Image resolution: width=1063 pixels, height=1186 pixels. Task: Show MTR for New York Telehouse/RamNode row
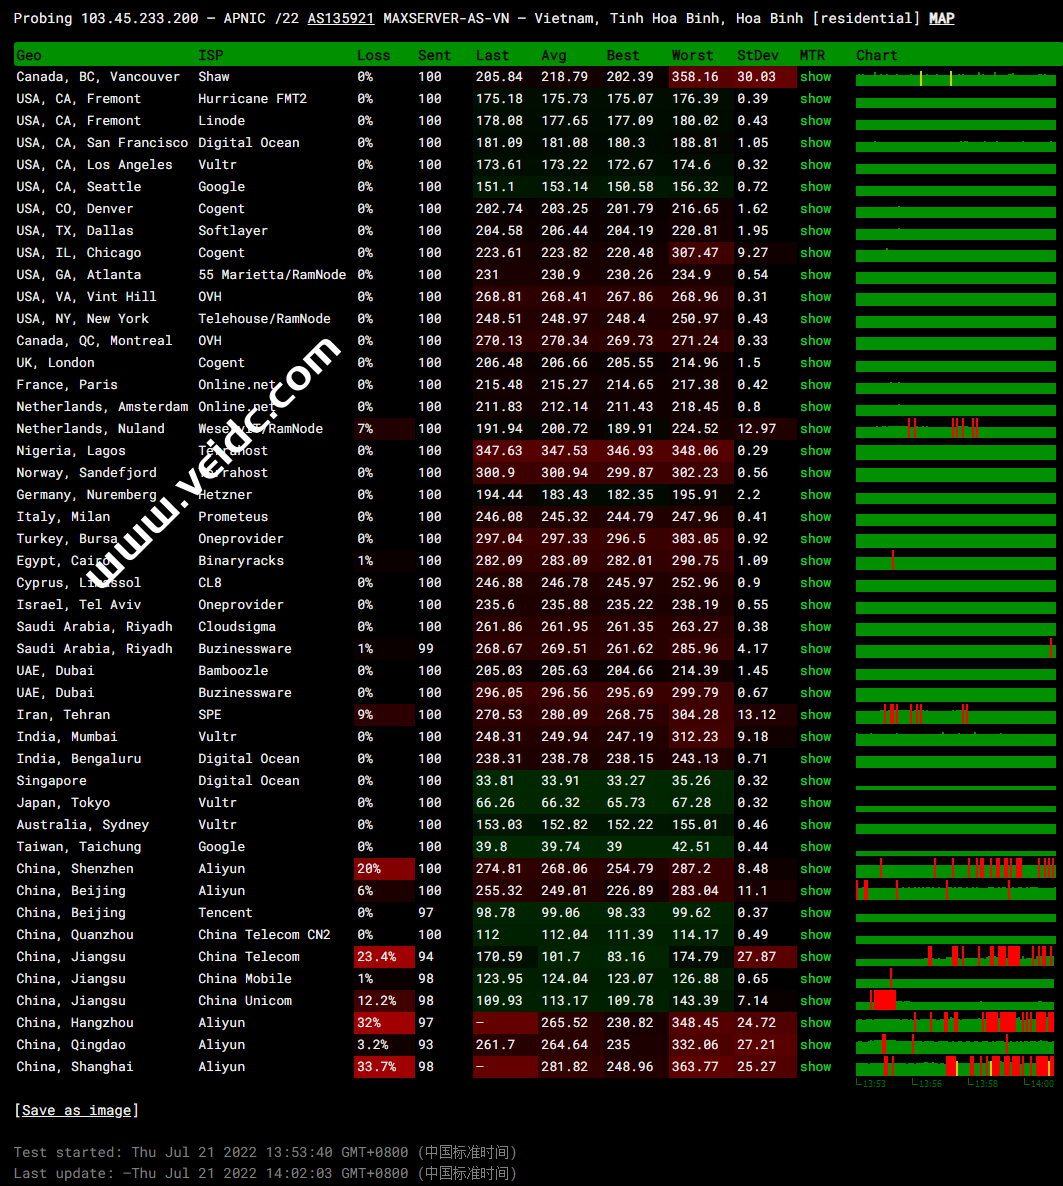pos(816,318)
